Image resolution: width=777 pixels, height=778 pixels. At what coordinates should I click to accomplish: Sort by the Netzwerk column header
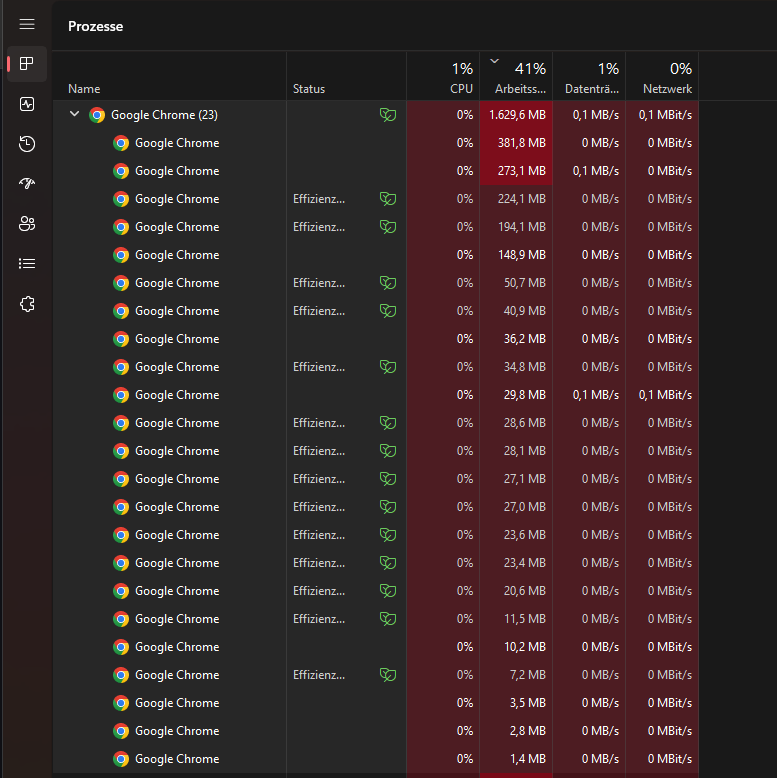tap(662, 76)
